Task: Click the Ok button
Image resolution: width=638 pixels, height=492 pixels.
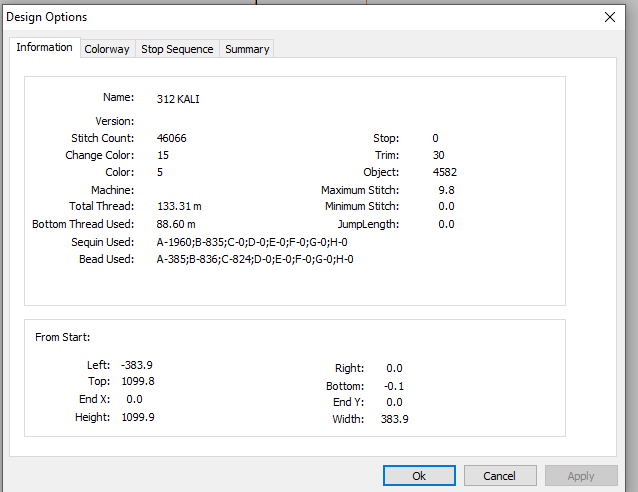Action: coord(419,476)
